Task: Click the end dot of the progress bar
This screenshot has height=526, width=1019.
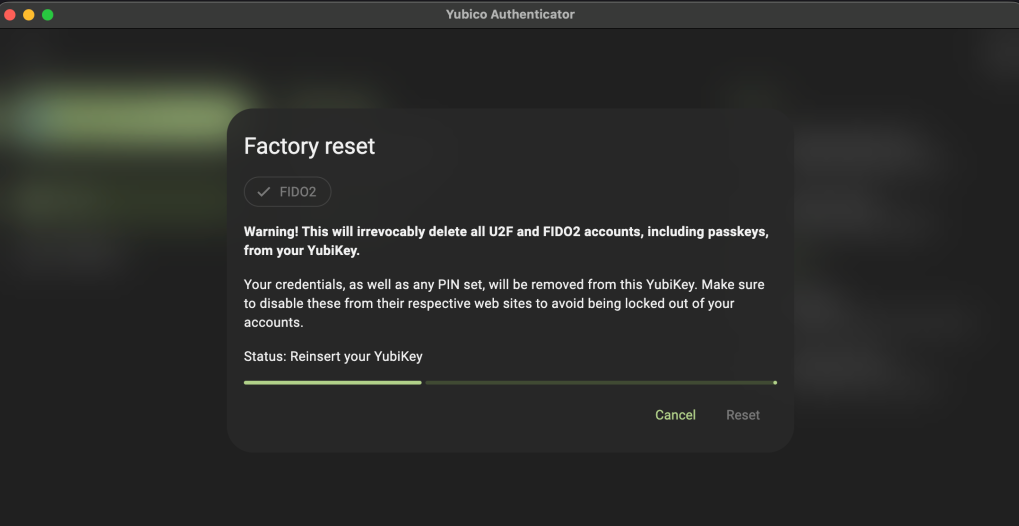Action: pos(775,382)
